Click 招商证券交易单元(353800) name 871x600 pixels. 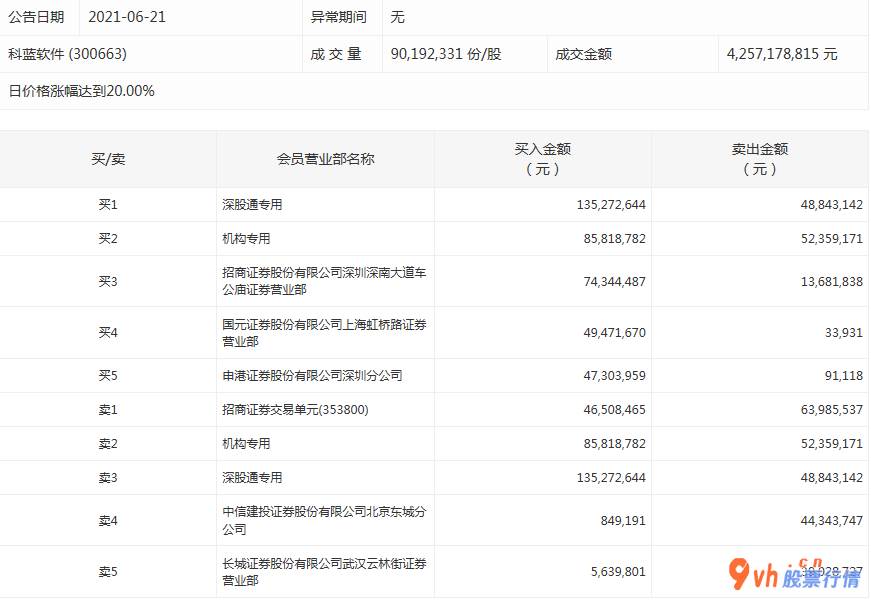click(x=296, y=409)
